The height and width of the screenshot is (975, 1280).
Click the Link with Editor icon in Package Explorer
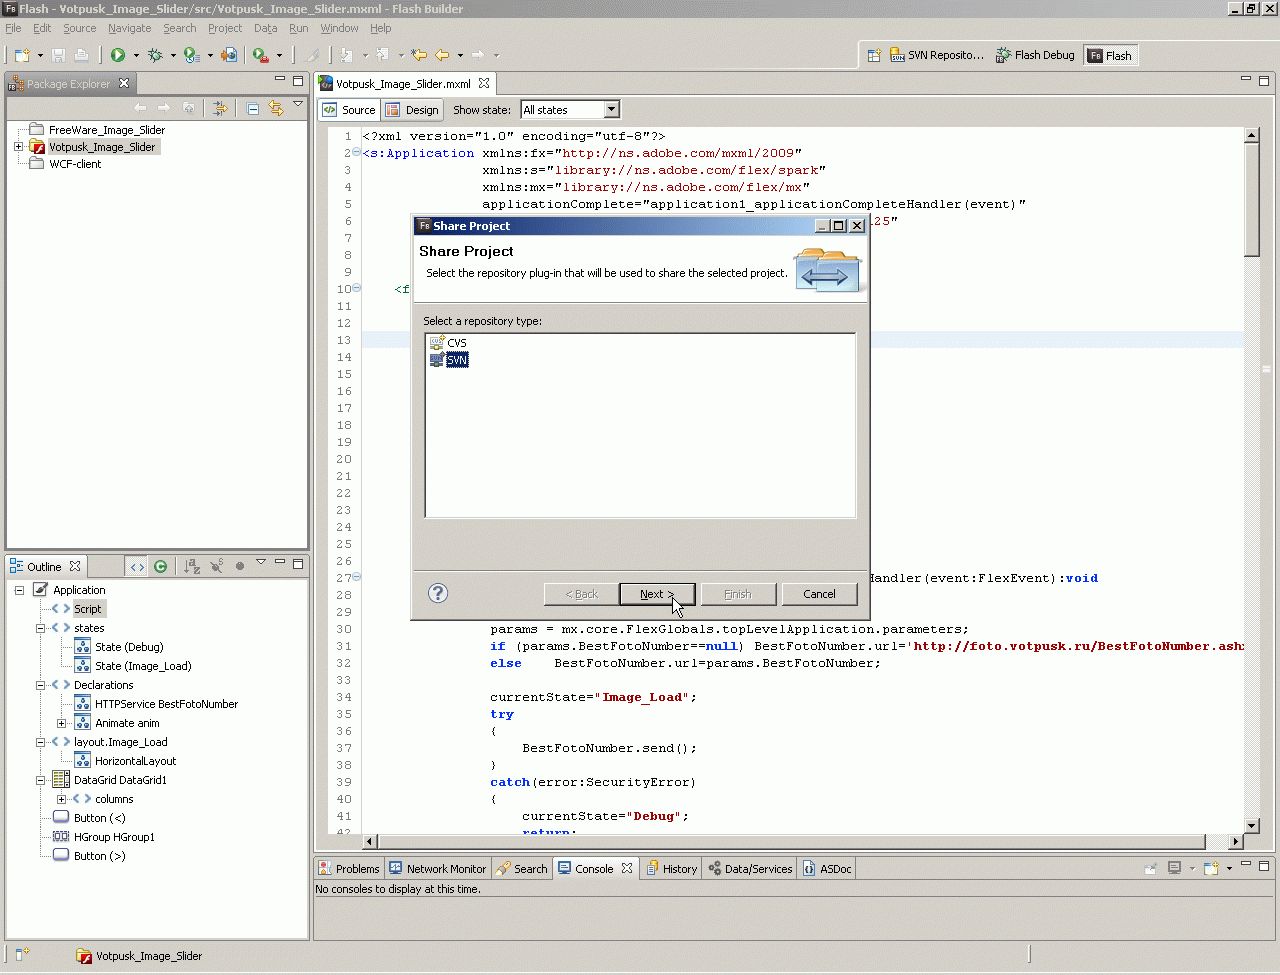tap(276, 108)
